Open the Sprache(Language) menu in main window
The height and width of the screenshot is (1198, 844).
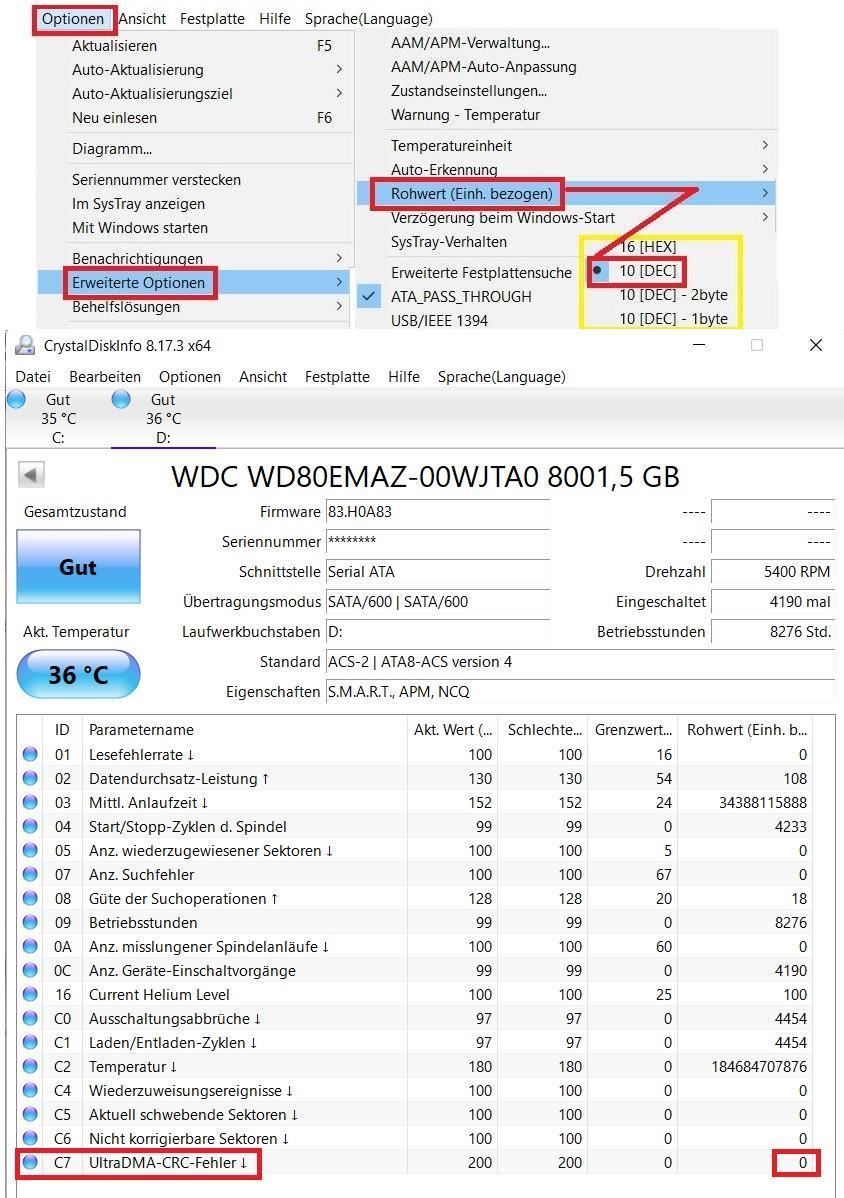(x=501, y=377)
